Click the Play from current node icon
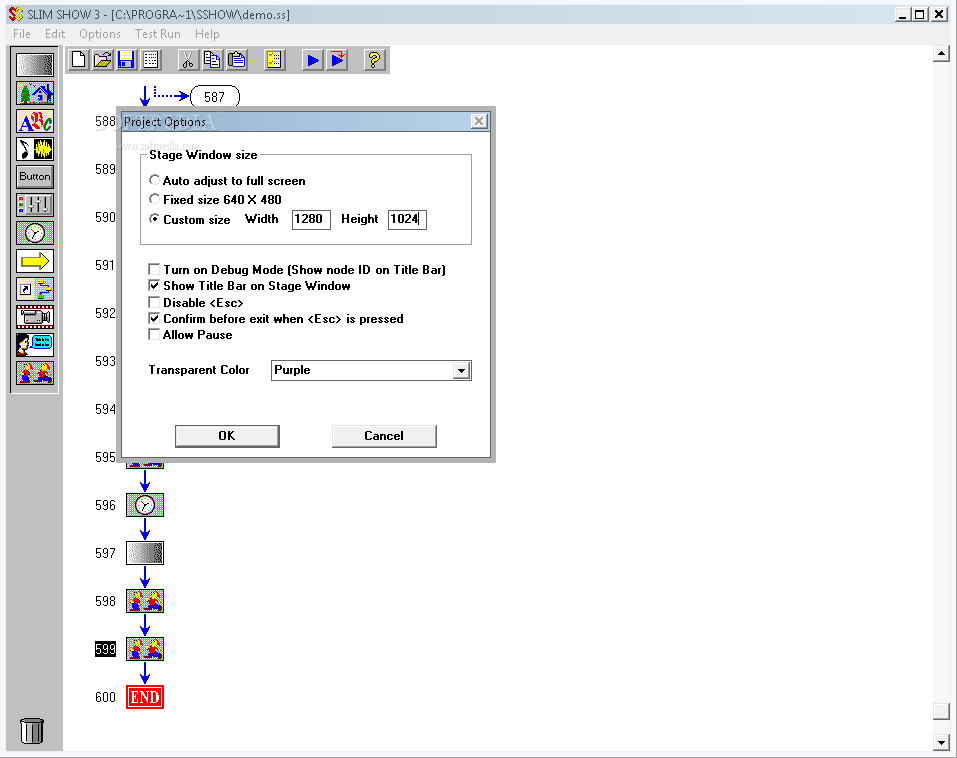 pos(337,60)
